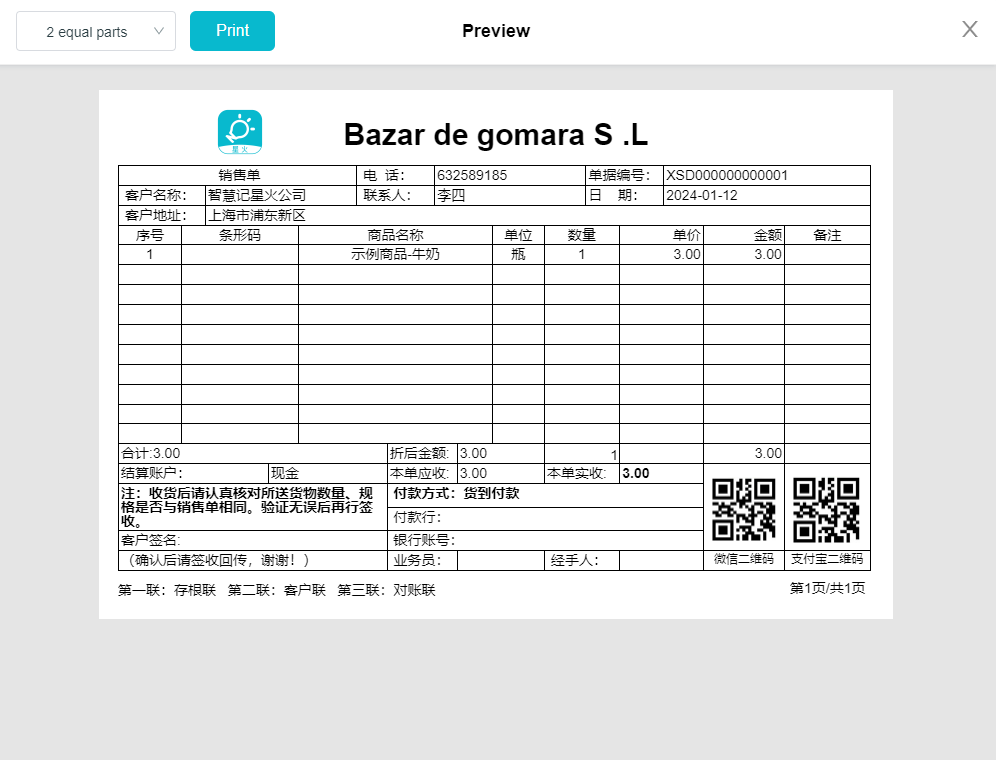Click the Preview title text
This screenshot has width=996, height=760.
click(496, 31)
